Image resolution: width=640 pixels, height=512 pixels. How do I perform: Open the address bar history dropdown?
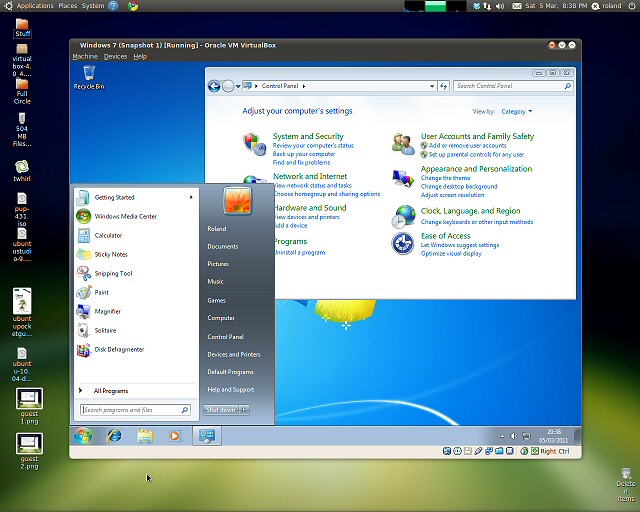coord(432,86)
